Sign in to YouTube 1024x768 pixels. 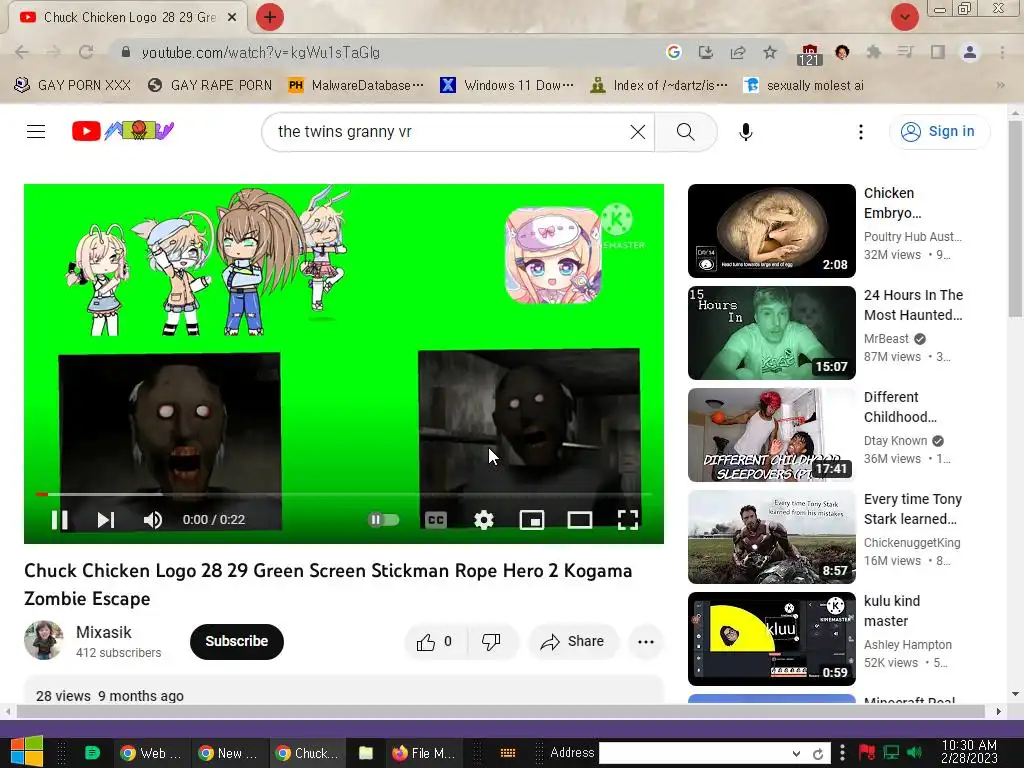point(938,131)
